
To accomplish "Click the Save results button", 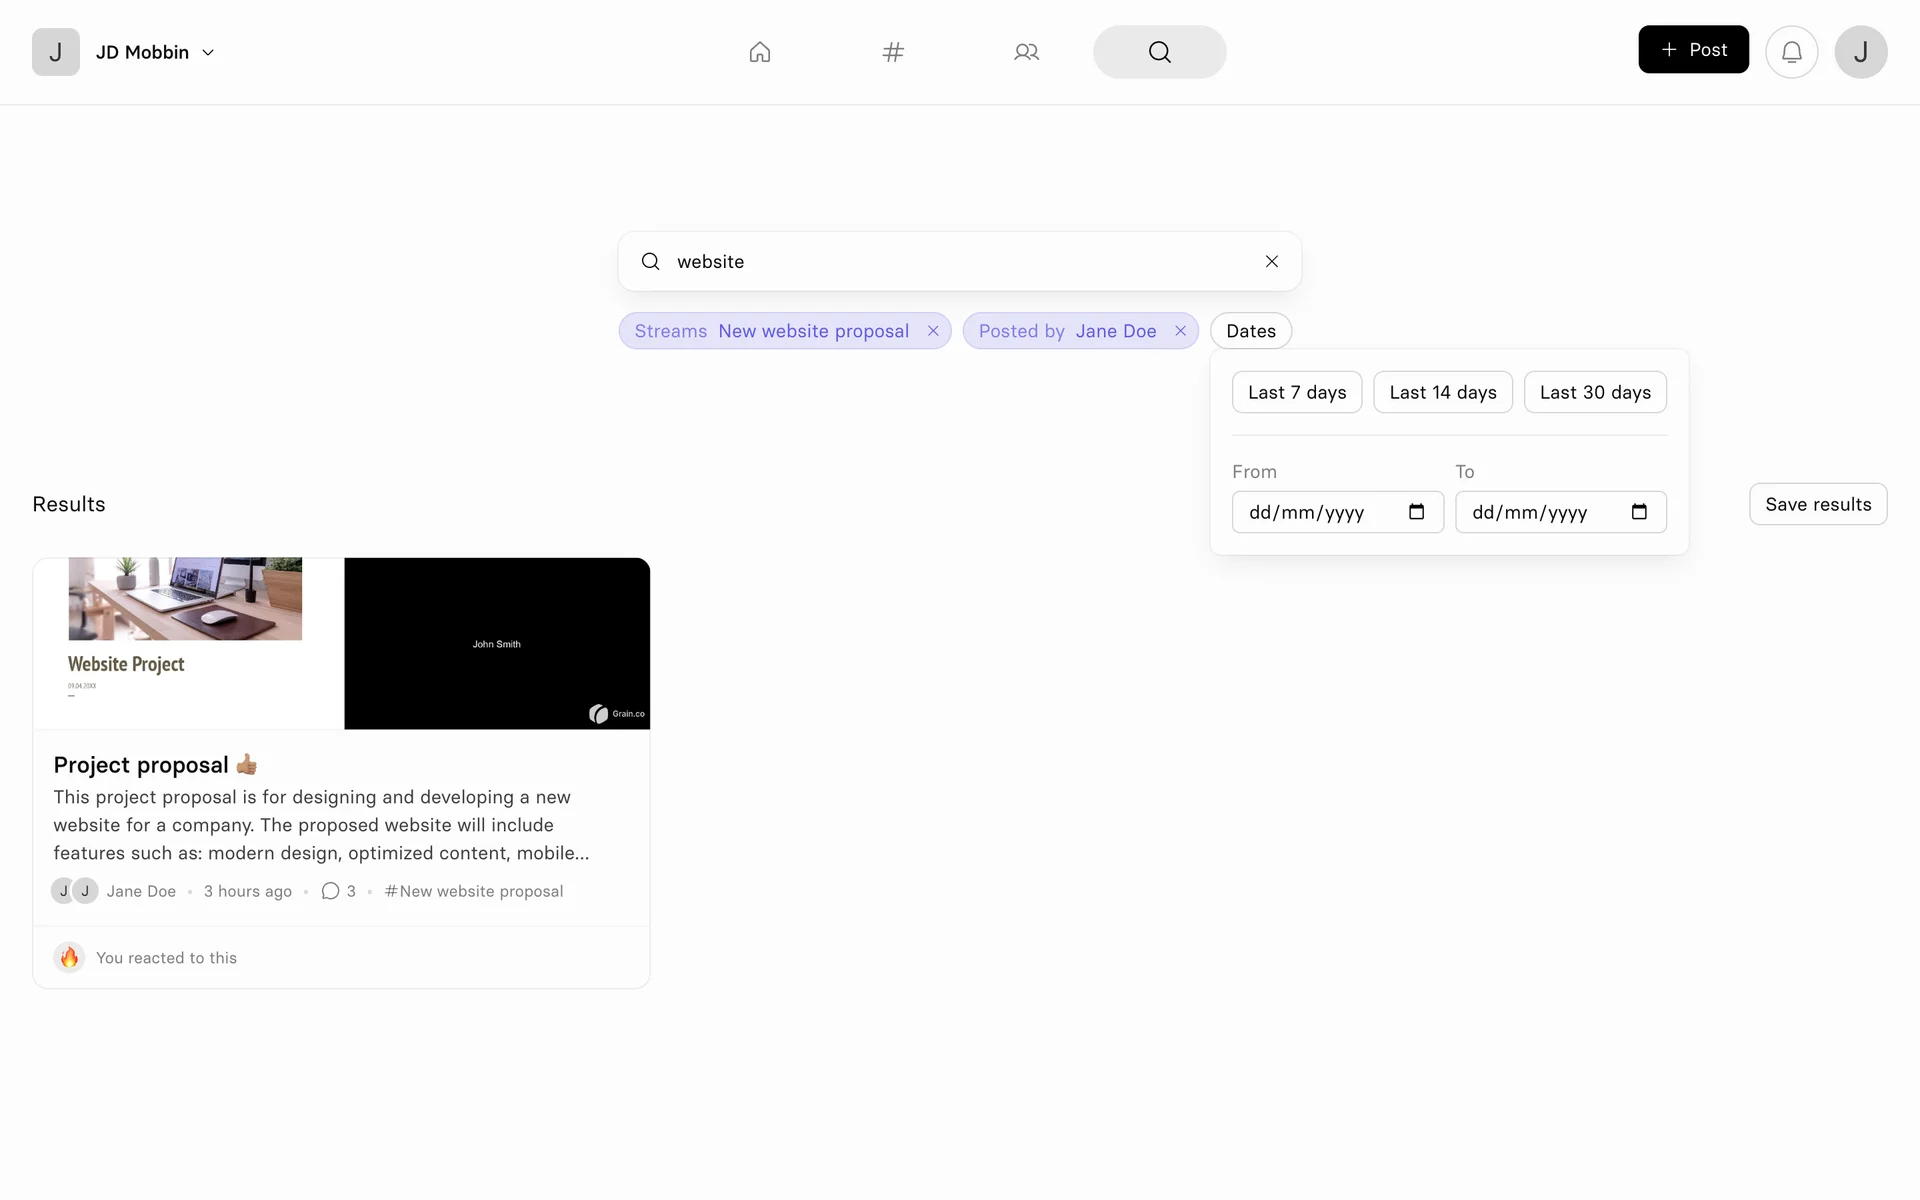I will pos(1817,504).
